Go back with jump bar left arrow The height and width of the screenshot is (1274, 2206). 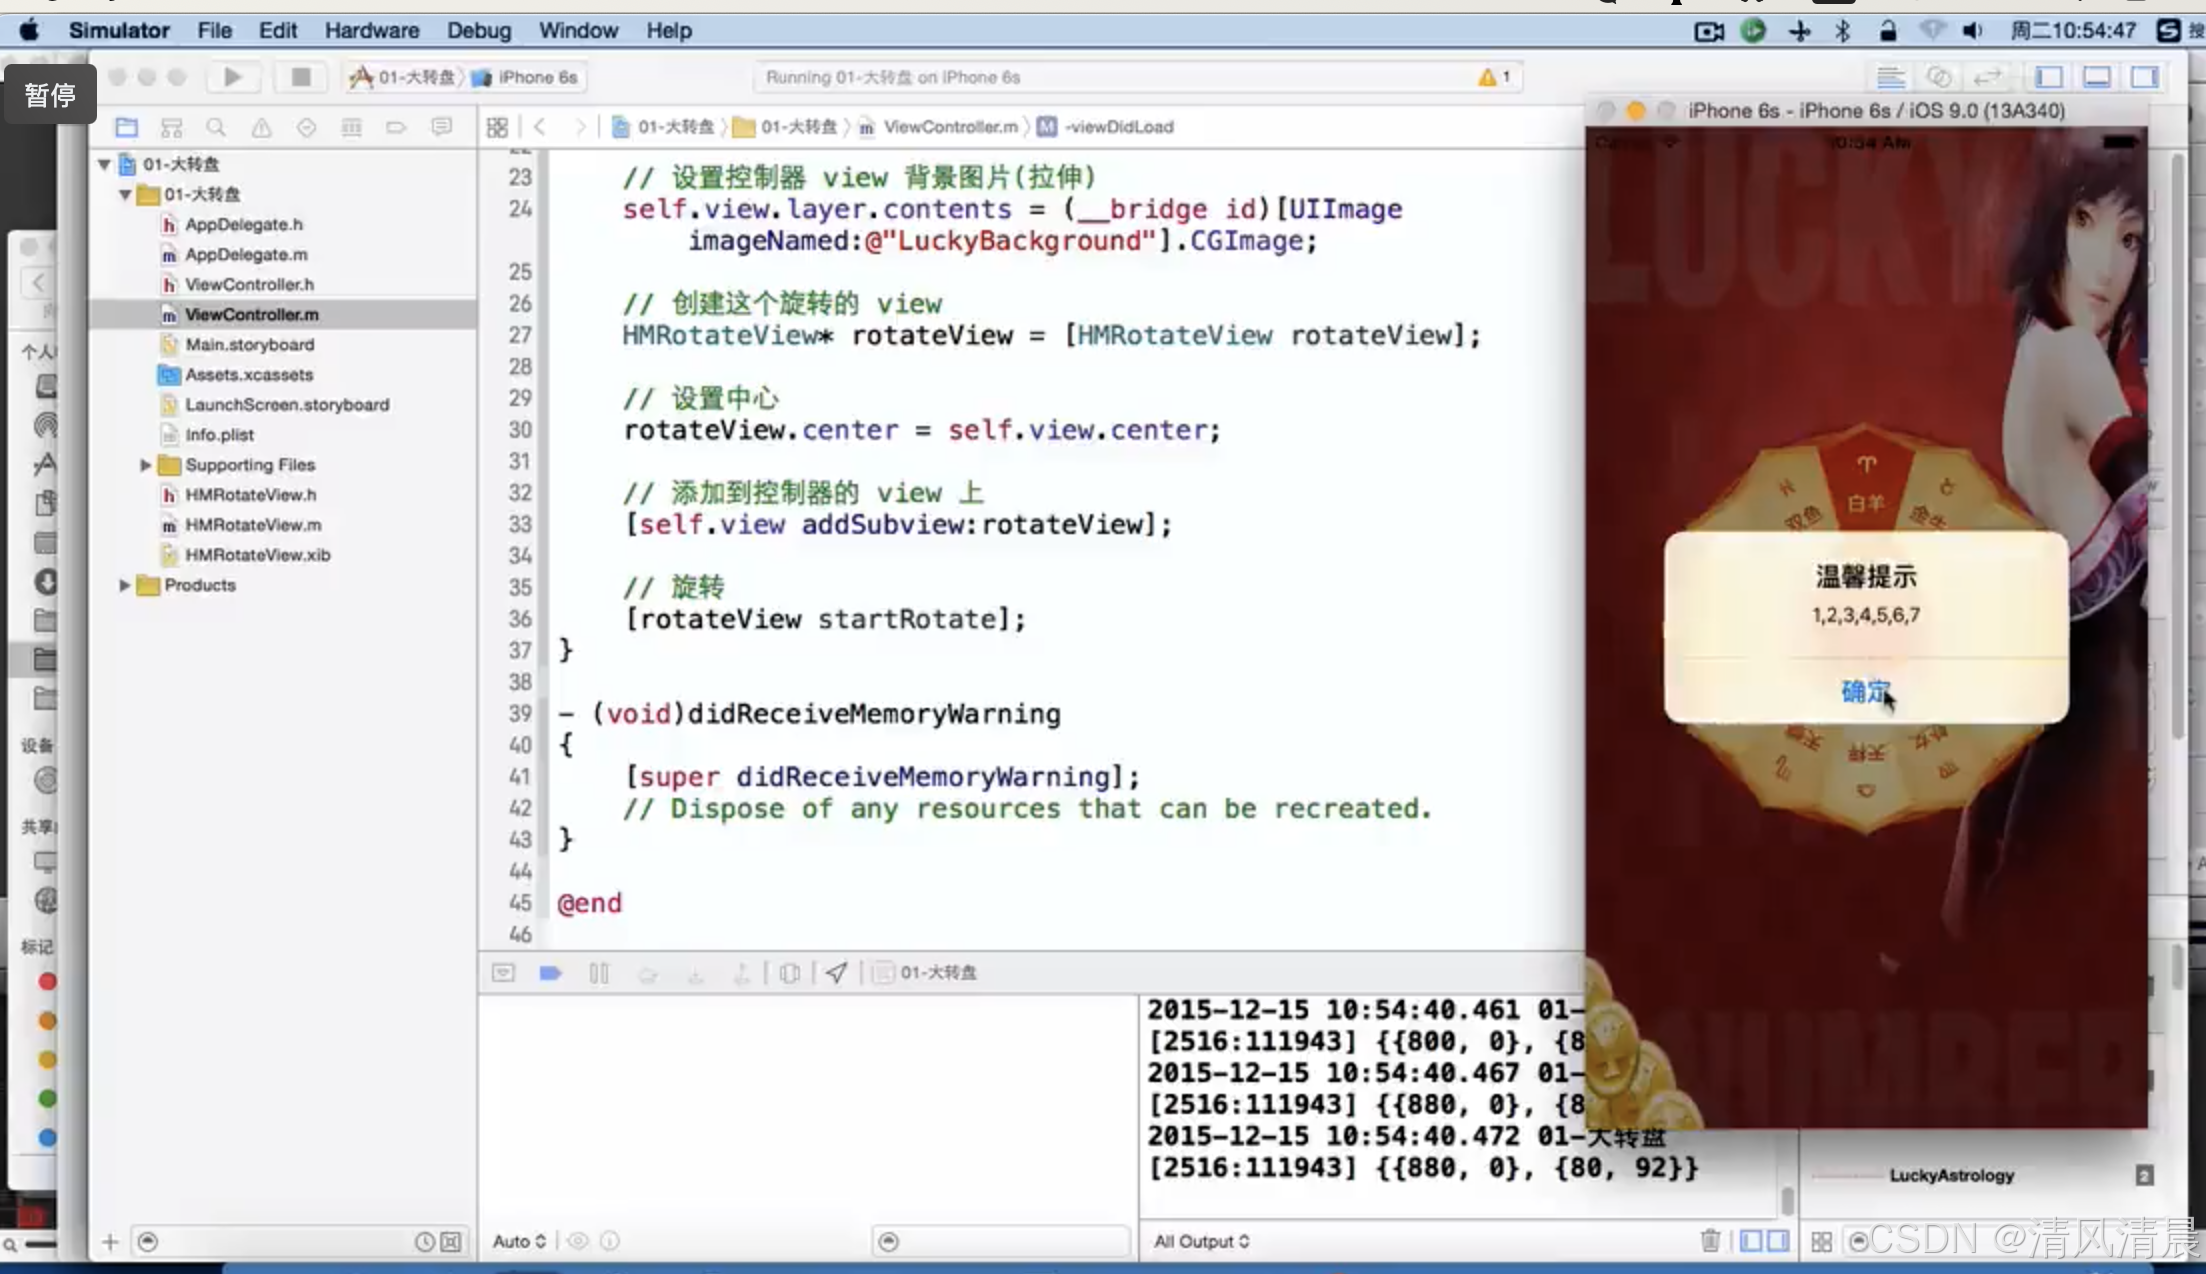[x=540, y=127]
